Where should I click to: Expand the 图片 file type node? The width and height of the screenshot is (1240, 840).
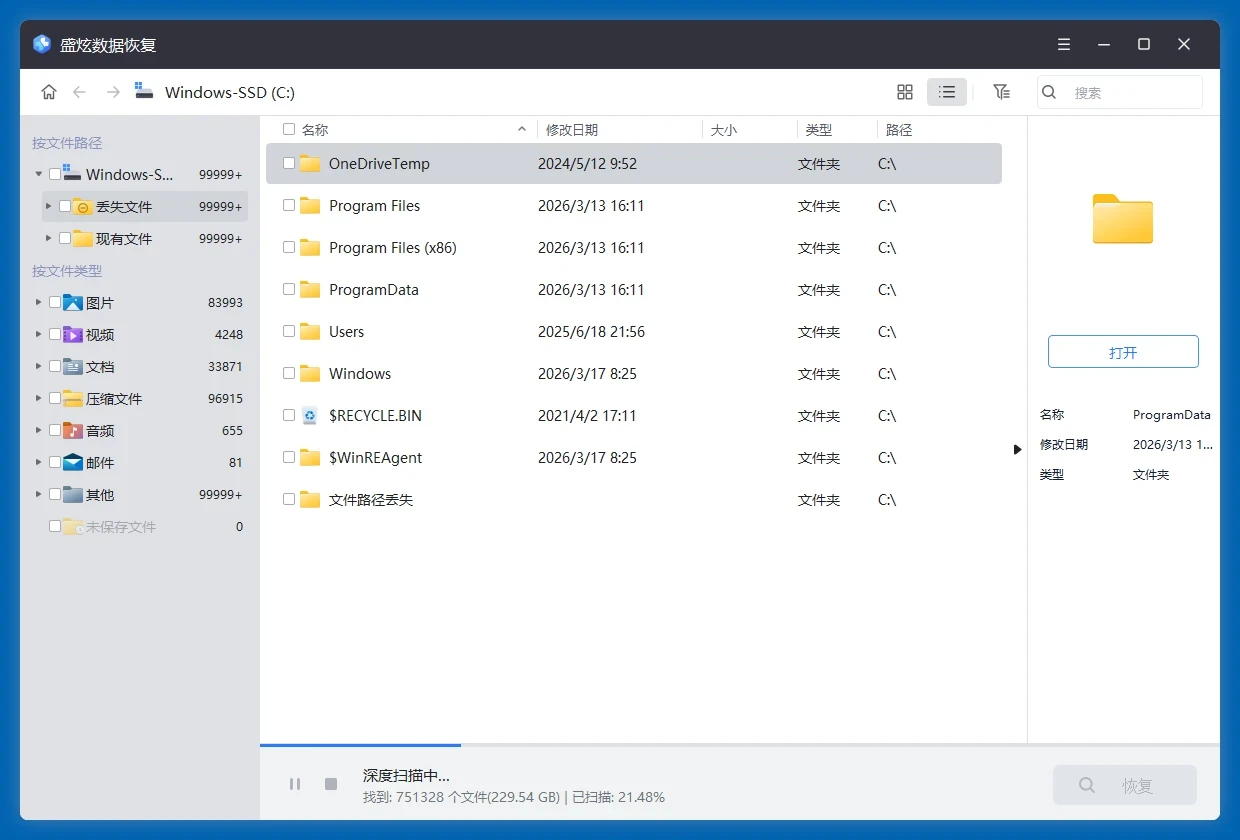click(39, 302)
